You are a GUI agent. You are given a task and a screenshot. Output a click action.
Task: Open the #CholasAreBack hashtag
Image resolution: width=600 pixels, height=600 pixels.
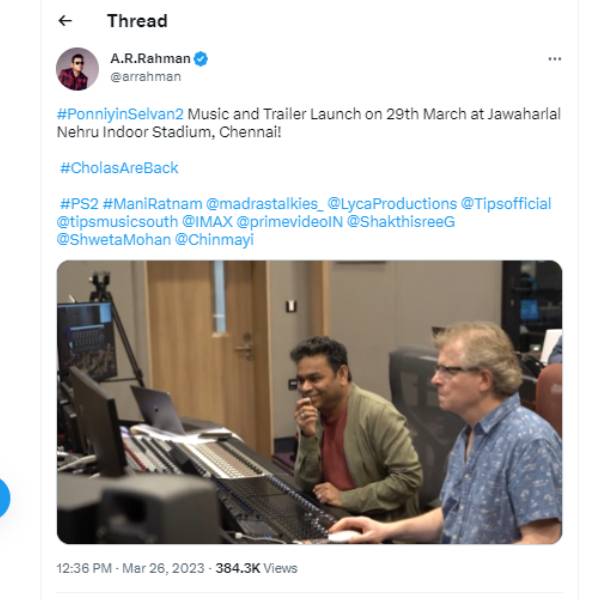point(119,168)
